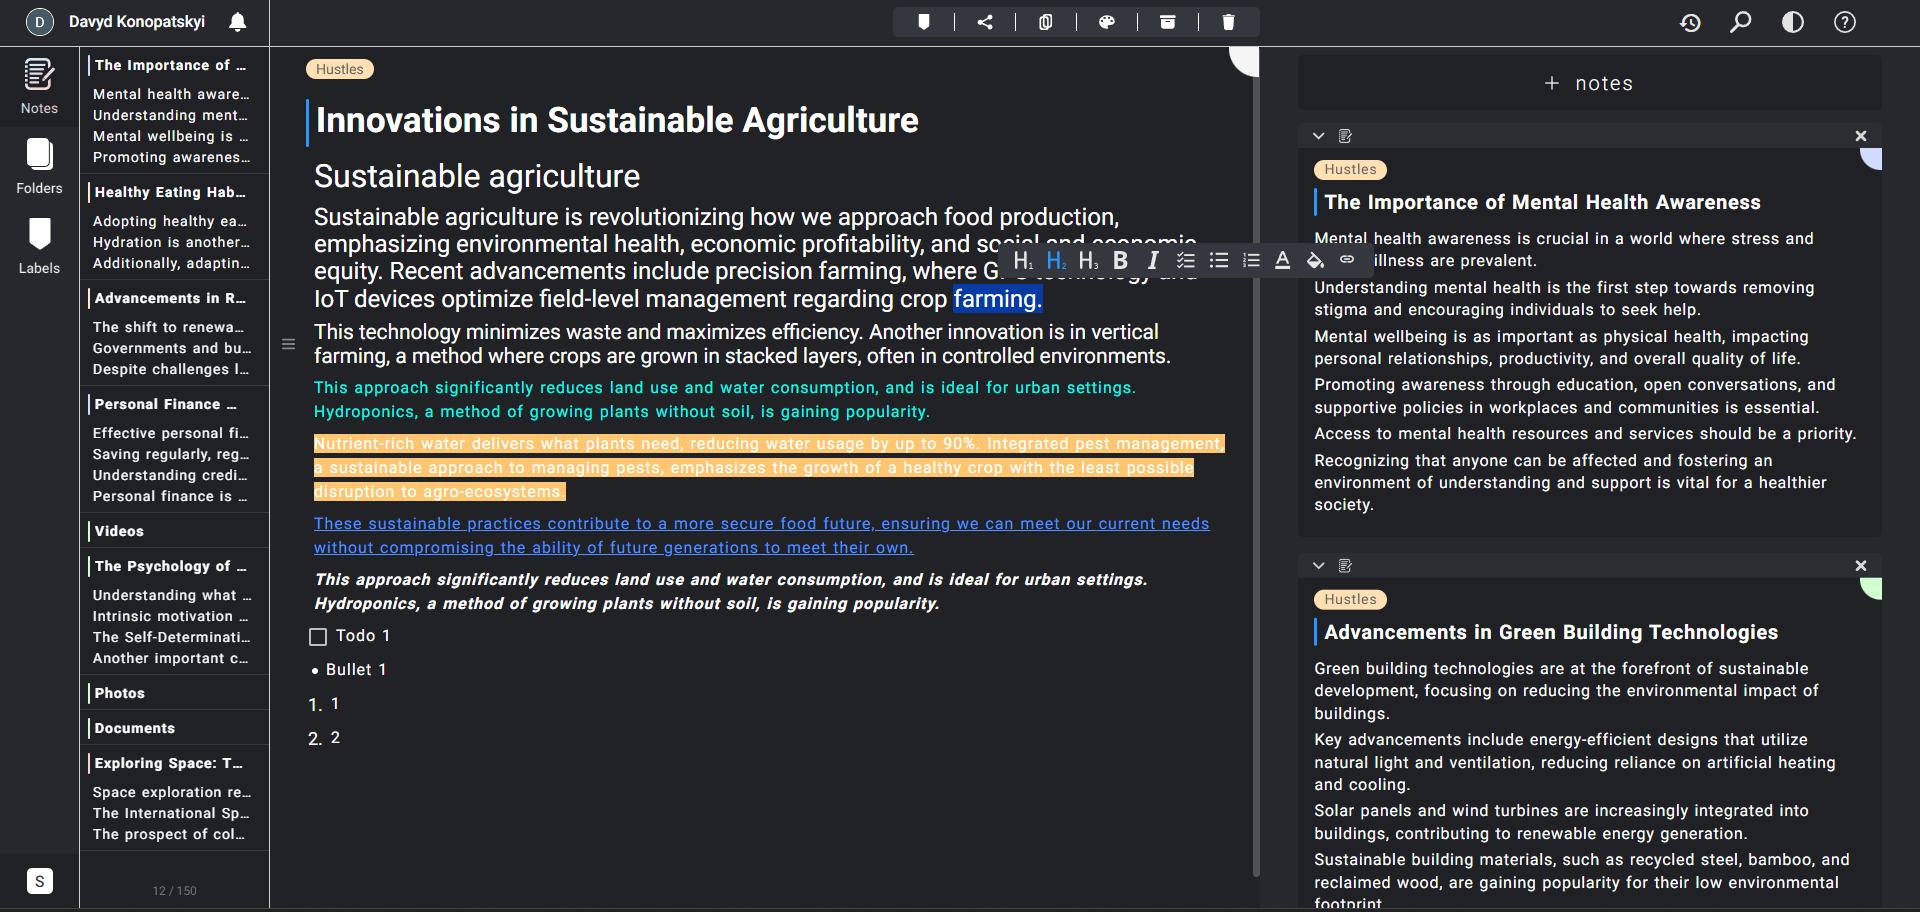Toggle Heading 2 formatting
The height and width of the screenshot is (912, 1920).
point(1056,261)
